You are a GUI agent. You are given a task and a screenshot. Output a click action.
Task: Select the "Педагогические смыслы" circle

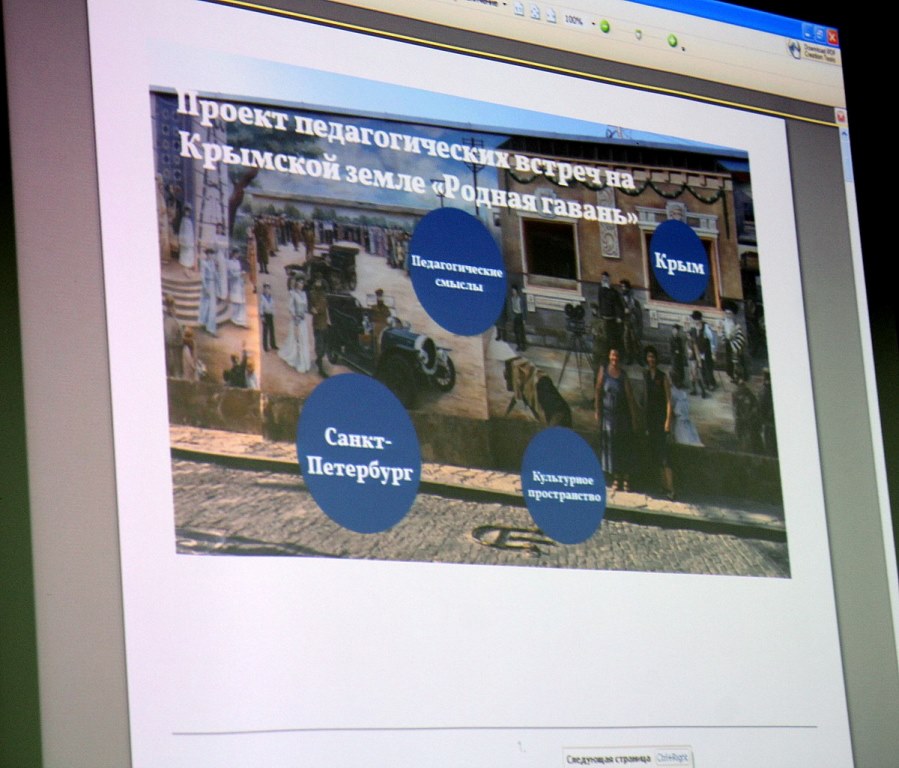[457, 272]
